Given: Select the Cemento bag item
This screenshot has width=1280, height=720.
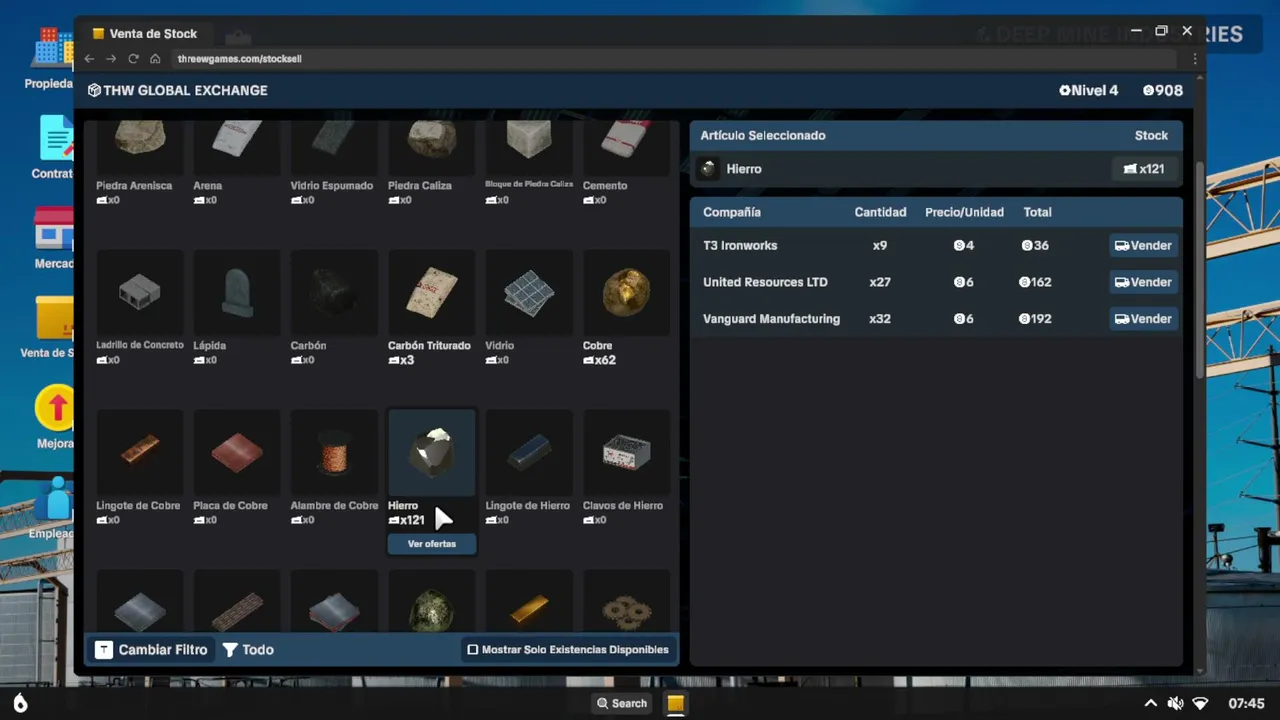Looking at the screenshot, I should 626,150.
